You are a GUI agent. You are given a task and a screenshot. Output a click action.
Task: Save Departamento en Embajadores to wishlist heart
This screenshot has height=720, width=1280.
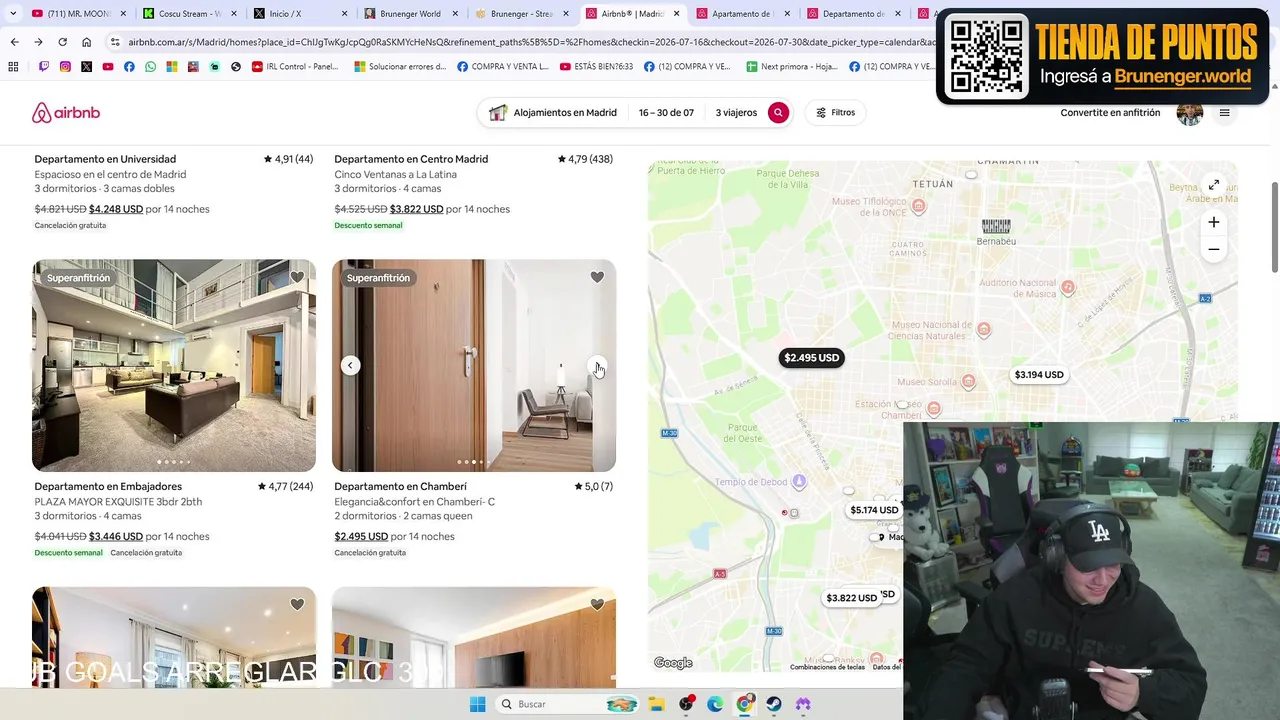pos(297,277)
